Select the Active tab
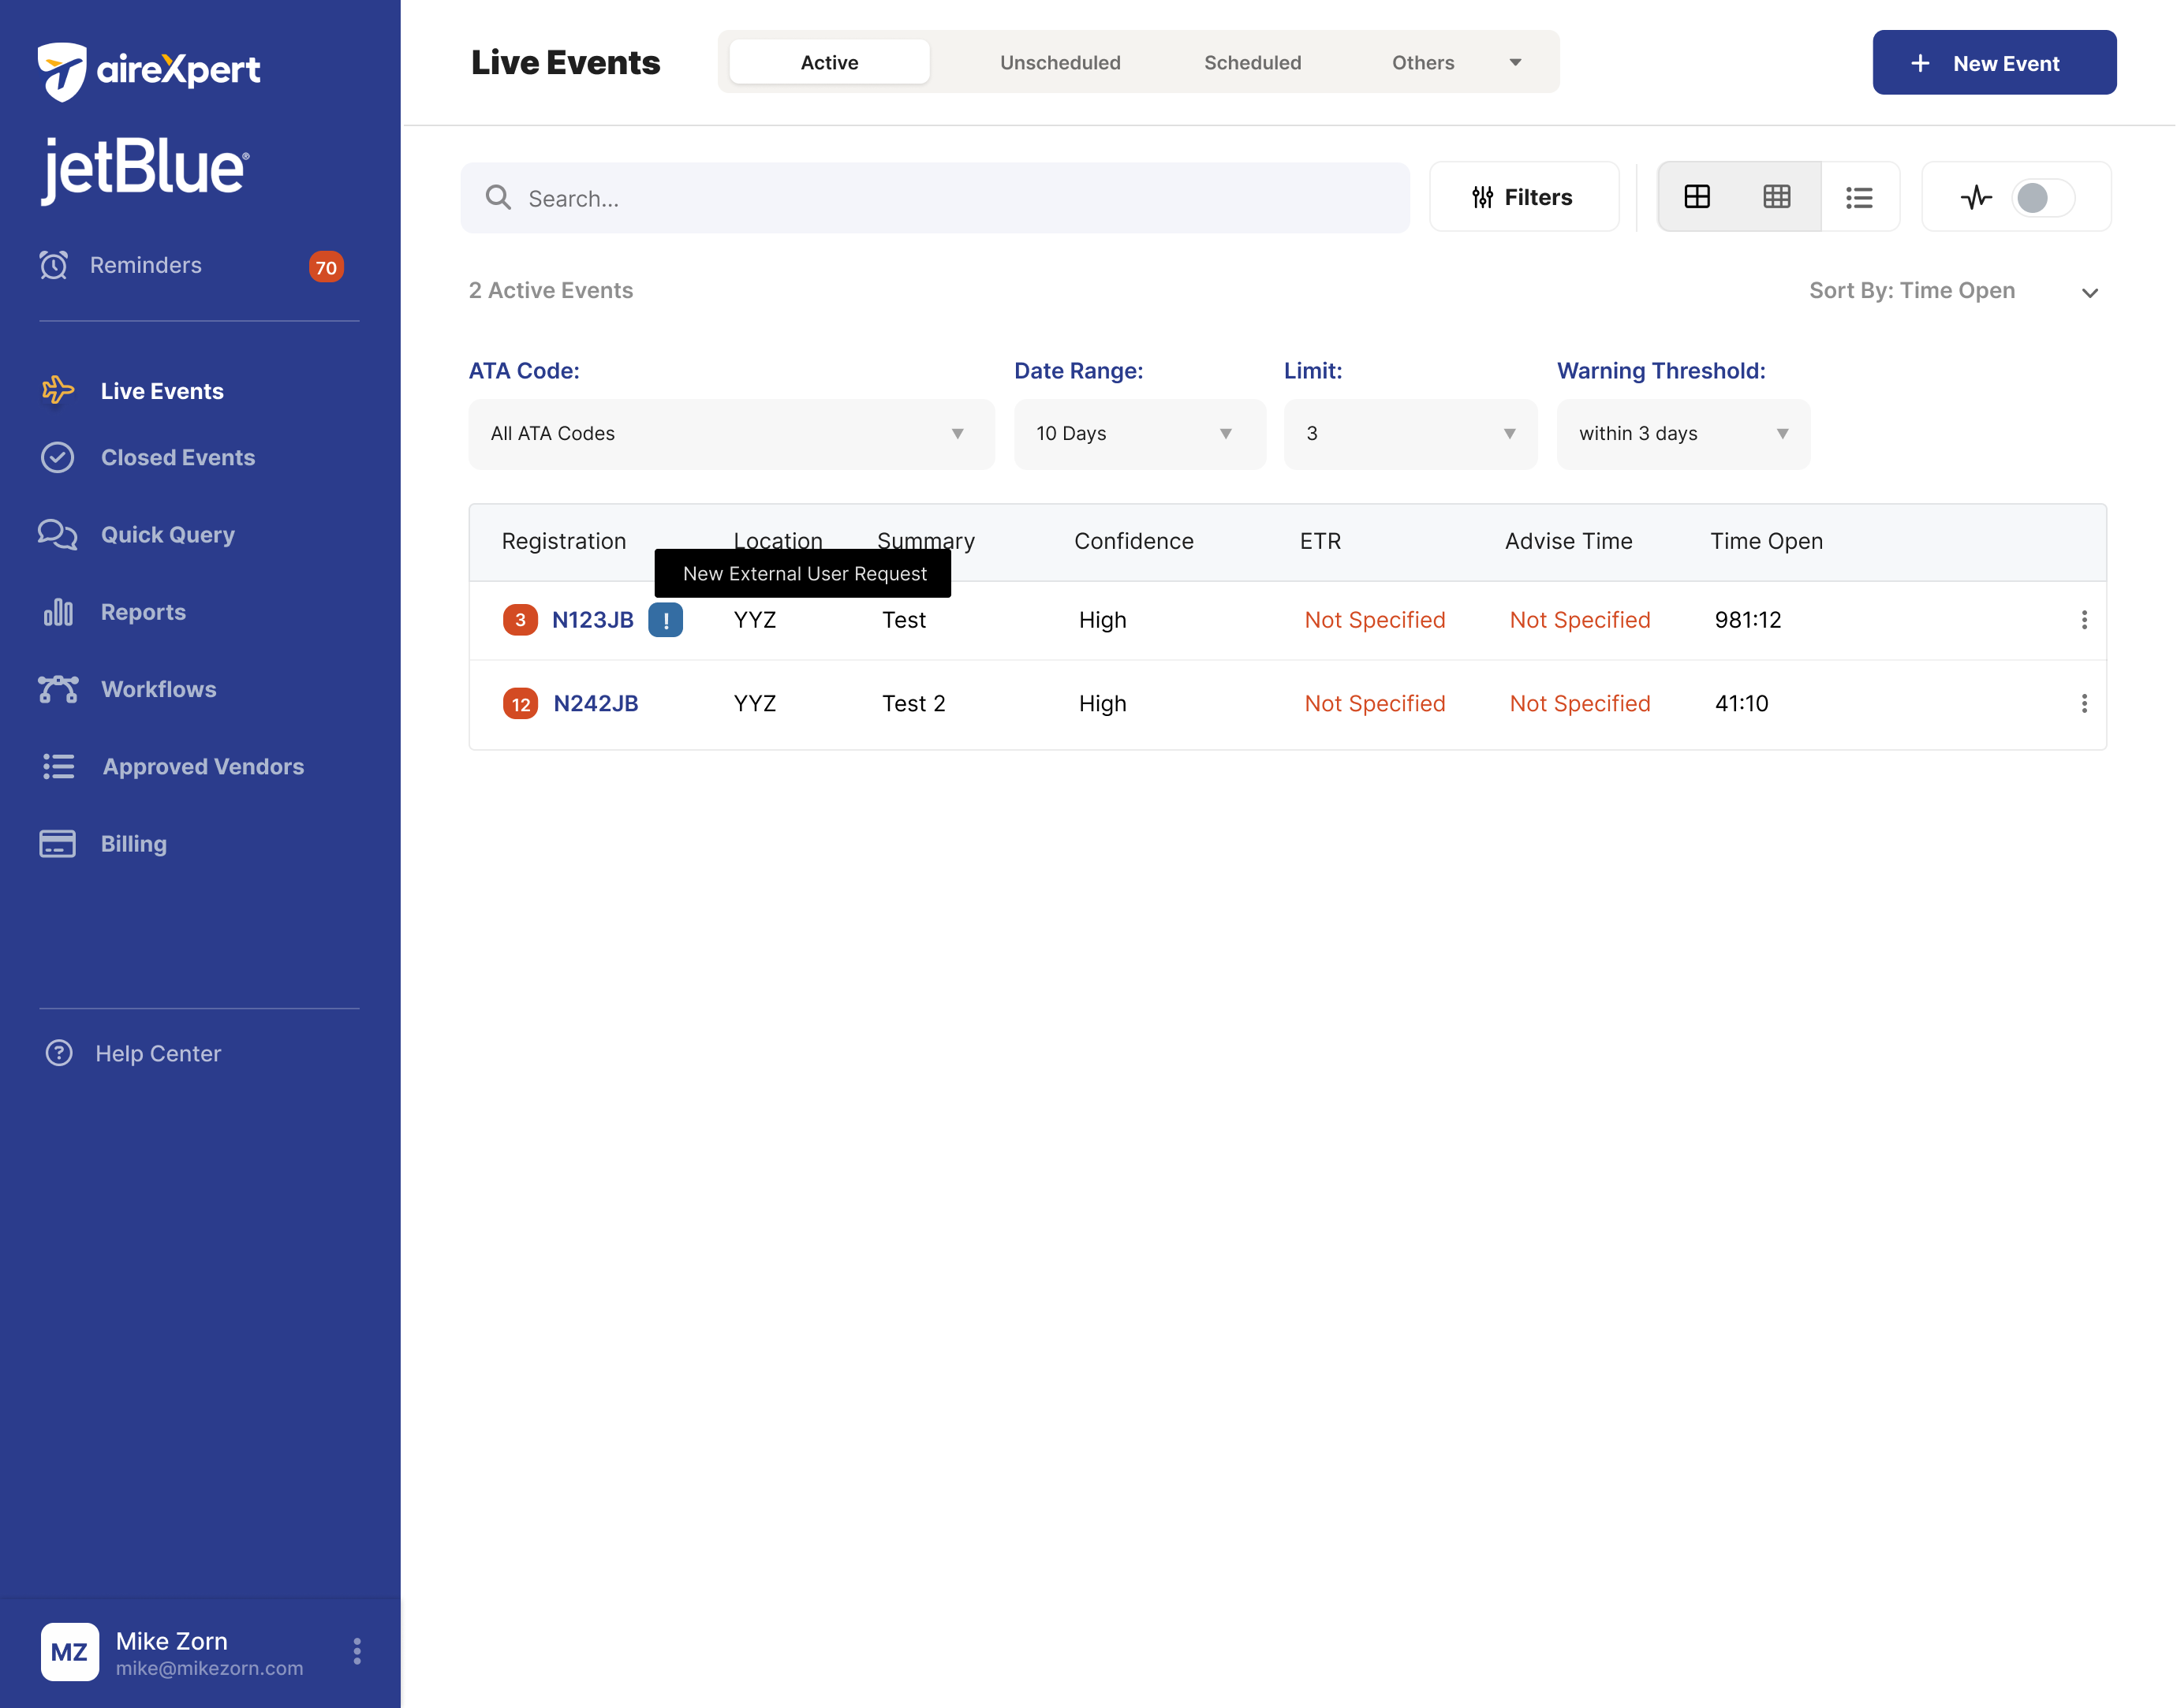 [829, 62]
